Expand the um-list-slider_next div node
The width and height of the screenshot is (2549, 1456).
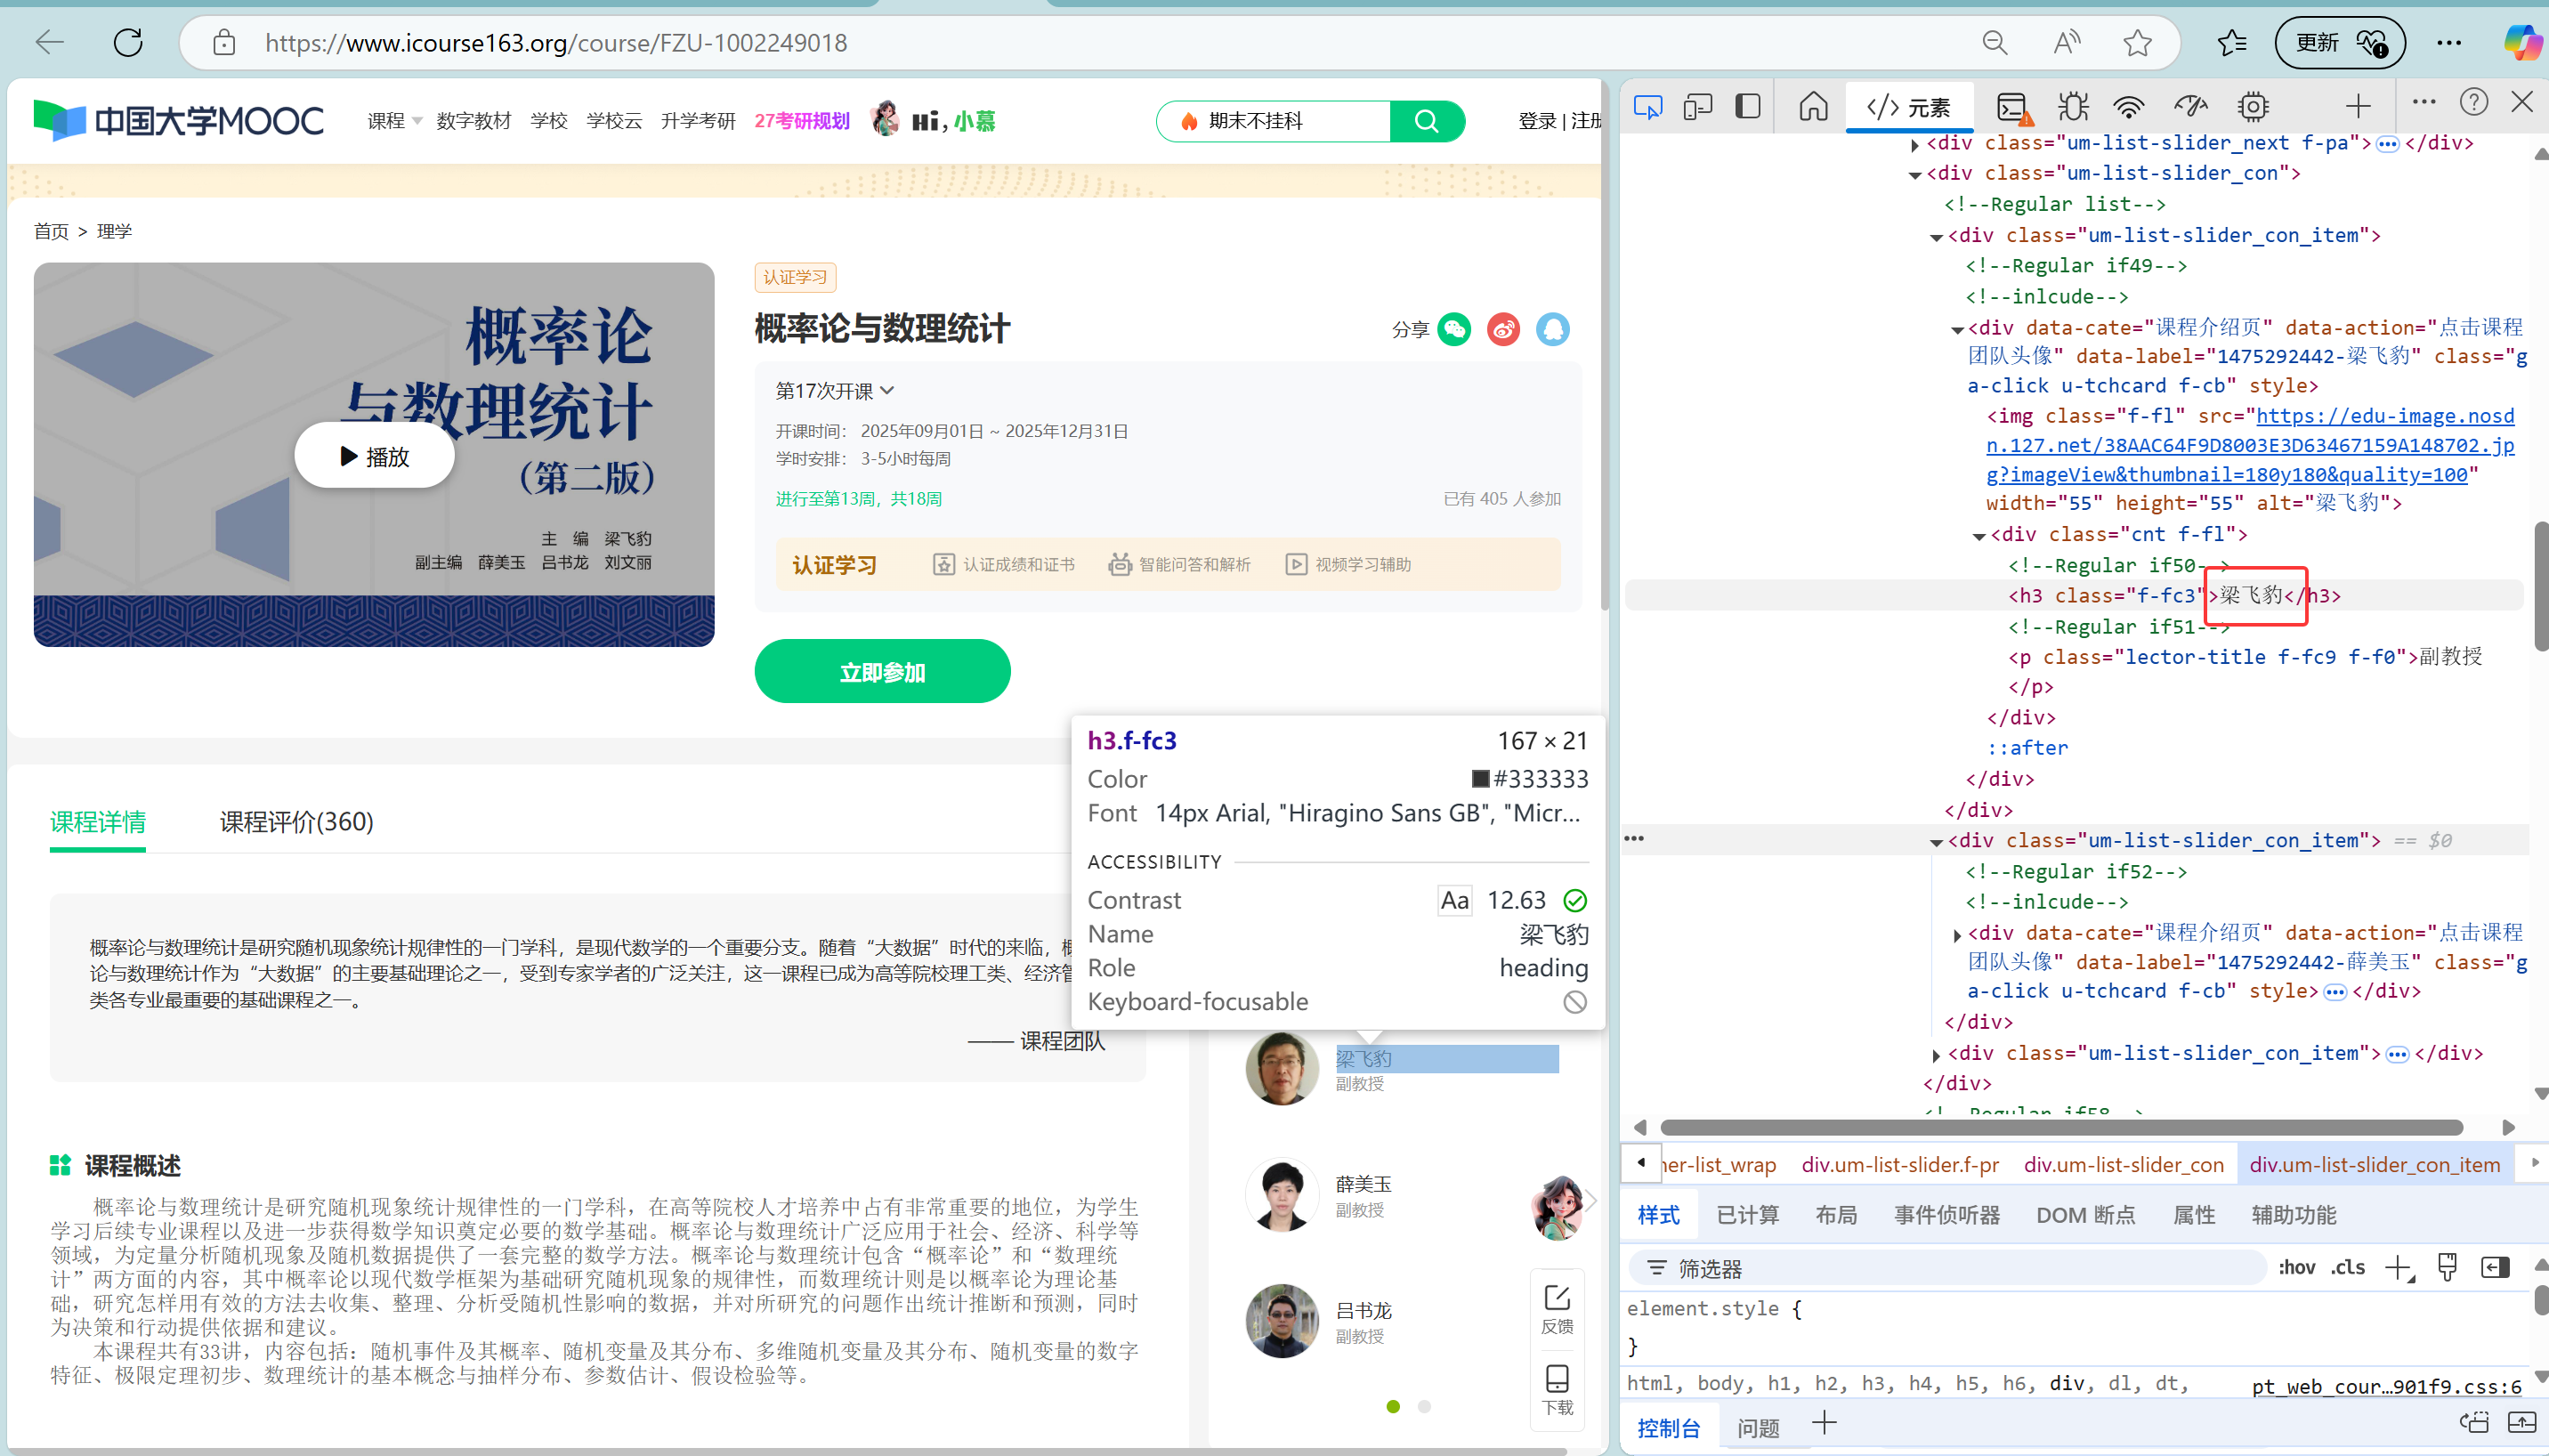[x=1914, y=145]
